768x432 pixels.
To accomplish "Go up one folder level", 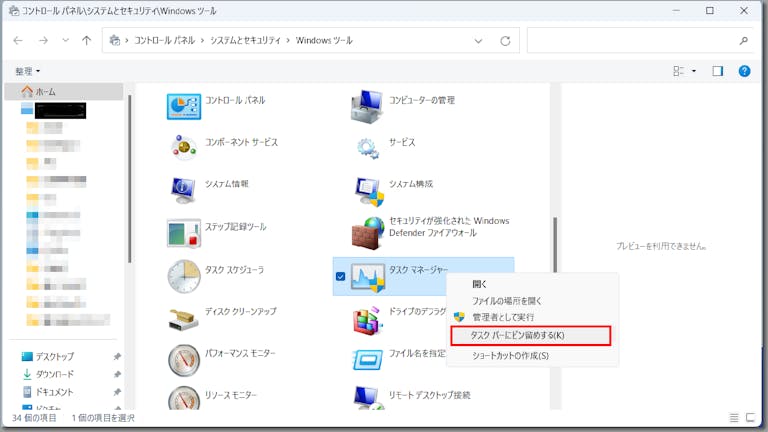I will (x=86, y=40).
